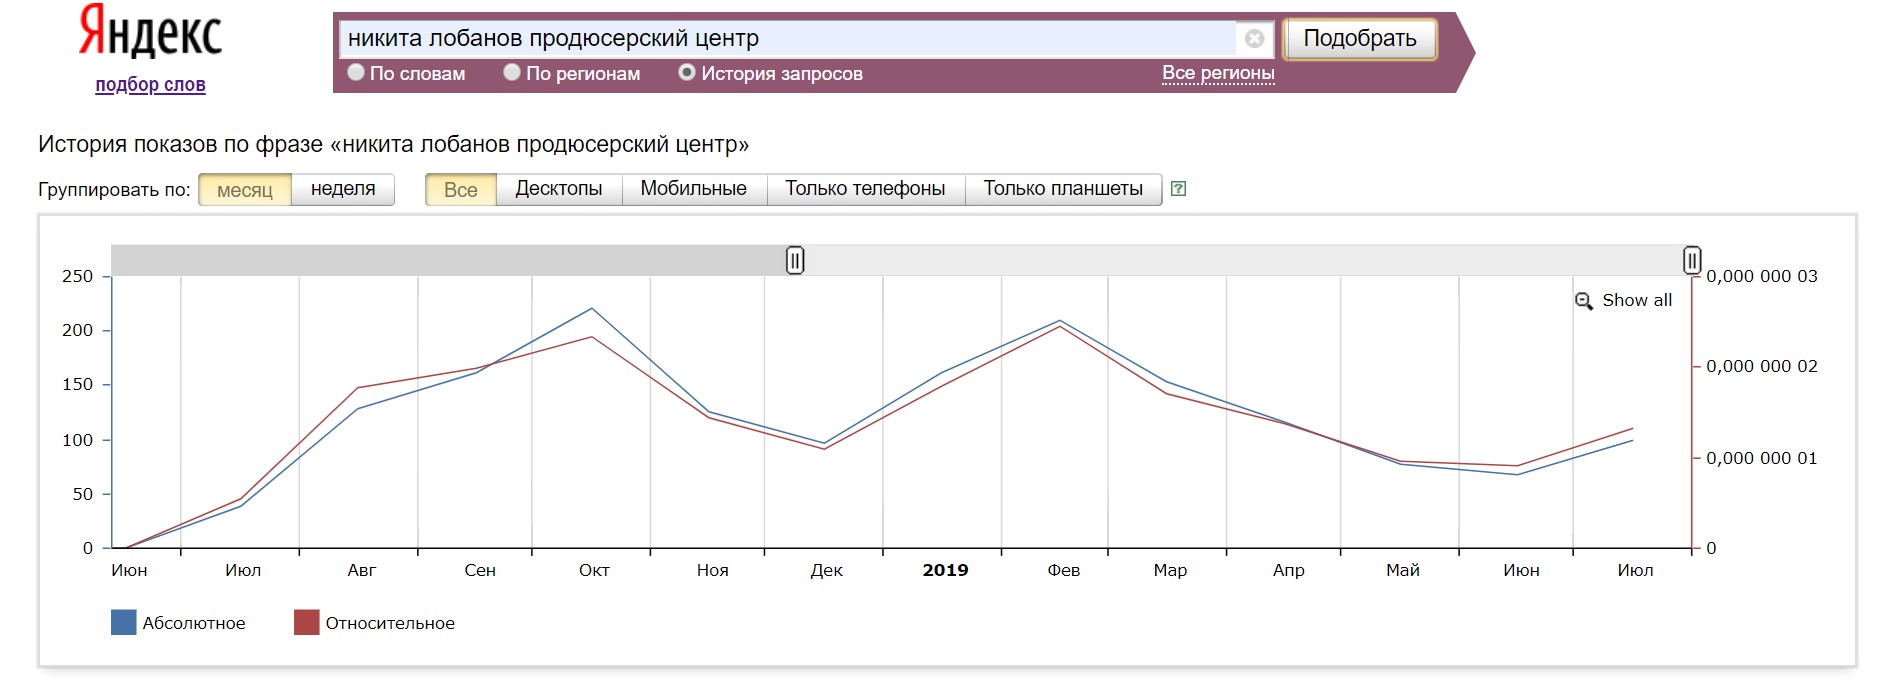The image size is (1877, 695).
Task: Select the История запросов radio button
Action: click(687, 73)
